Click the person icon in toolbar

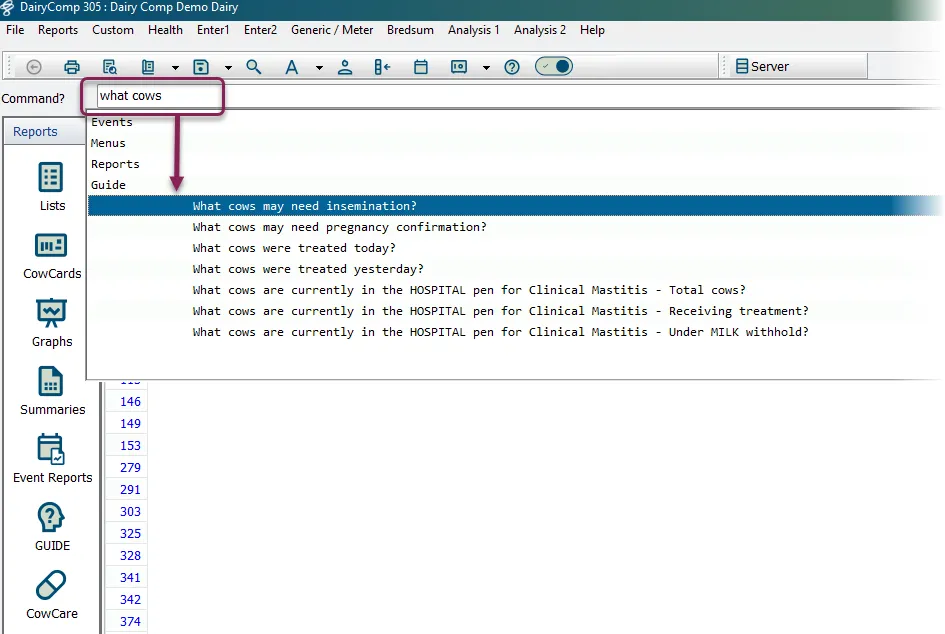[x=345, y=67]
